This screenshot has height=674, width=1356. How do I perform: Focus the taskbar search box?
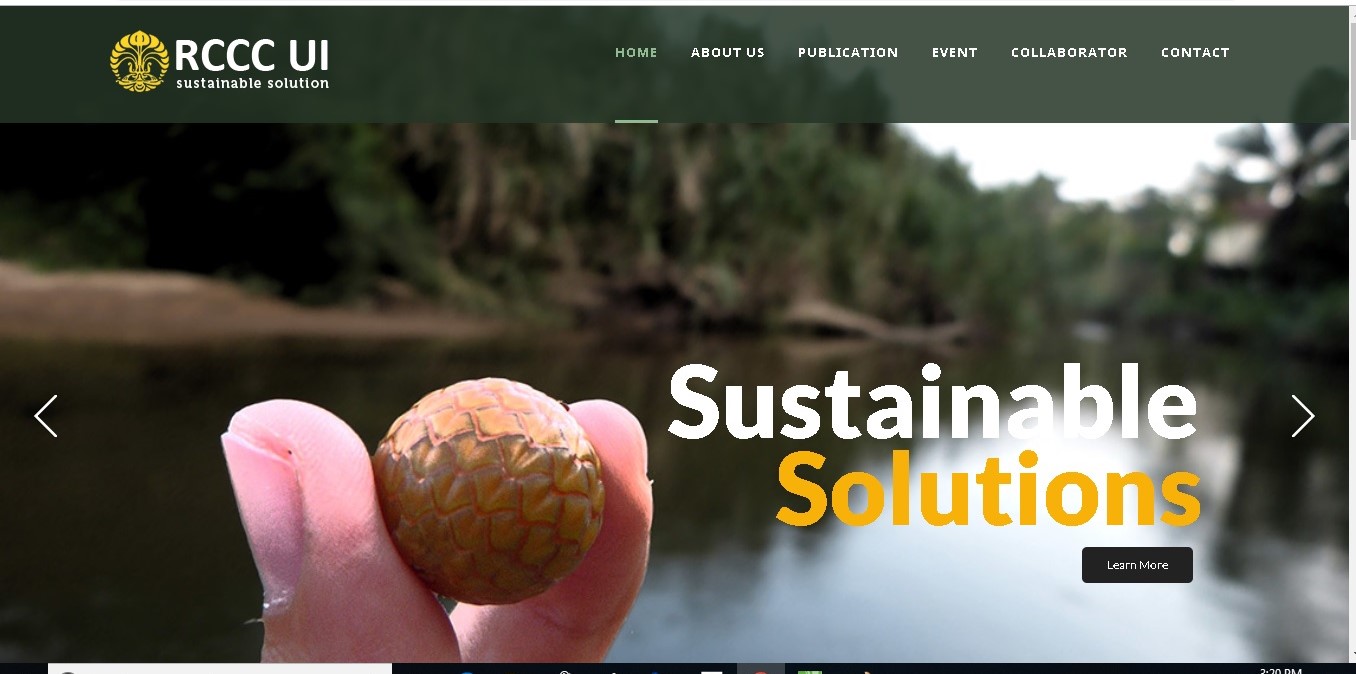[220, 668]
